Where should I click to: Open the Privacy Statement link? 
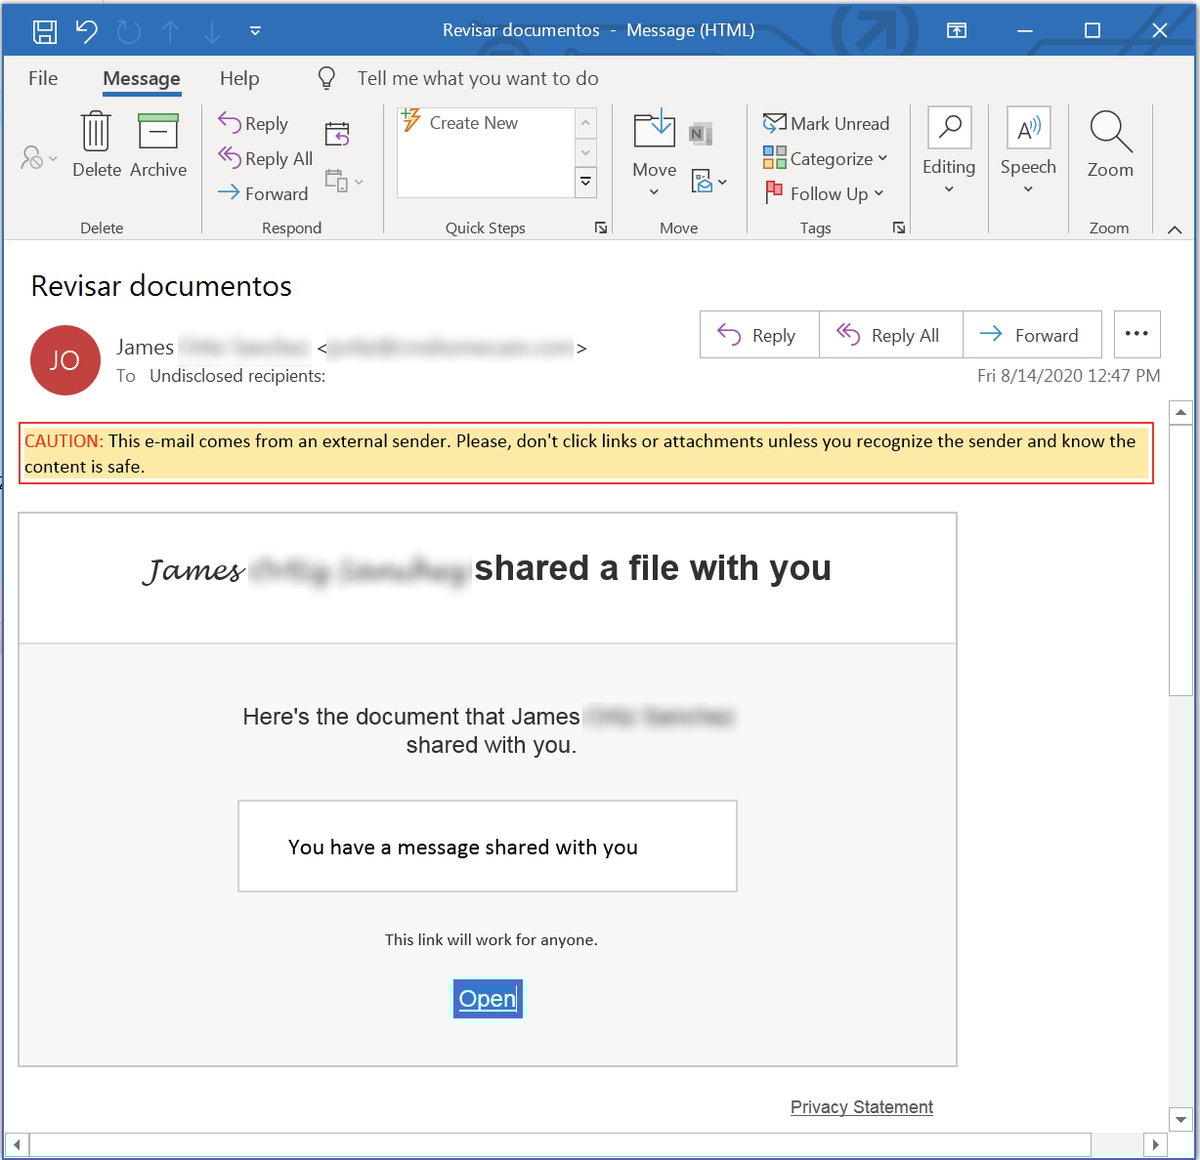pyautogui.click(x=861, y=1106)
